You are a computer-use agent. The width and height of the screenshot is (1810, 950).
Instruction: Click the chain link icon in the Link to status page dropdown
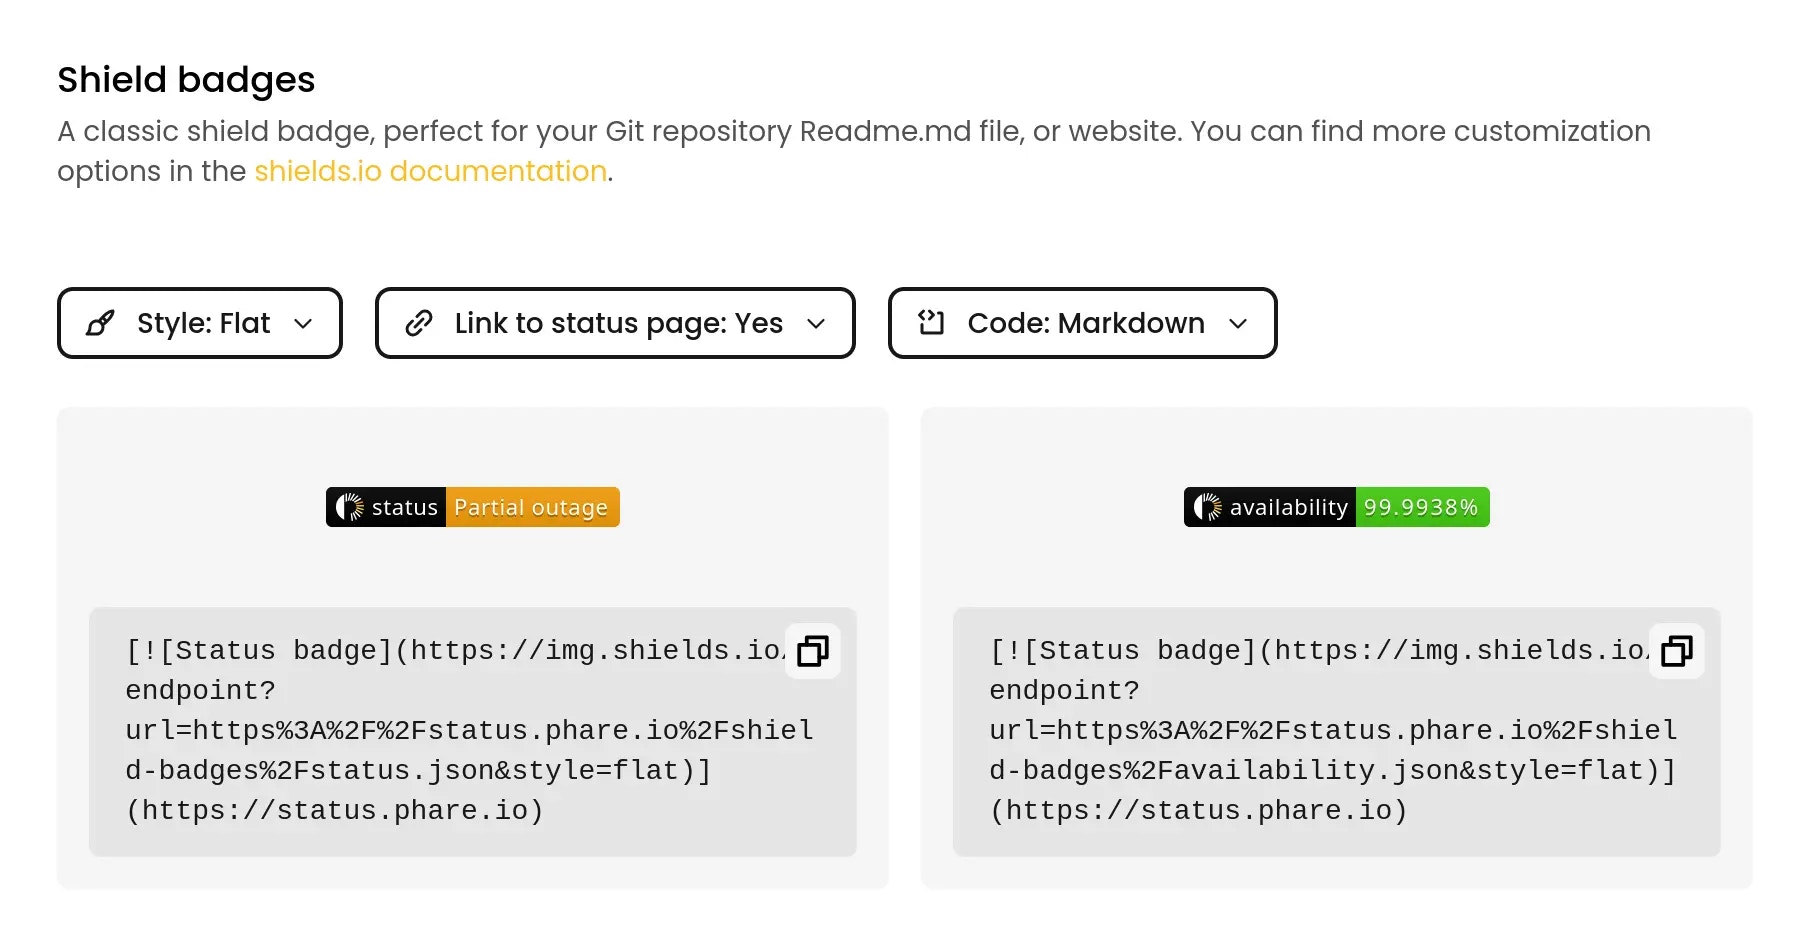pyautogui.click(x=419, y=323)
